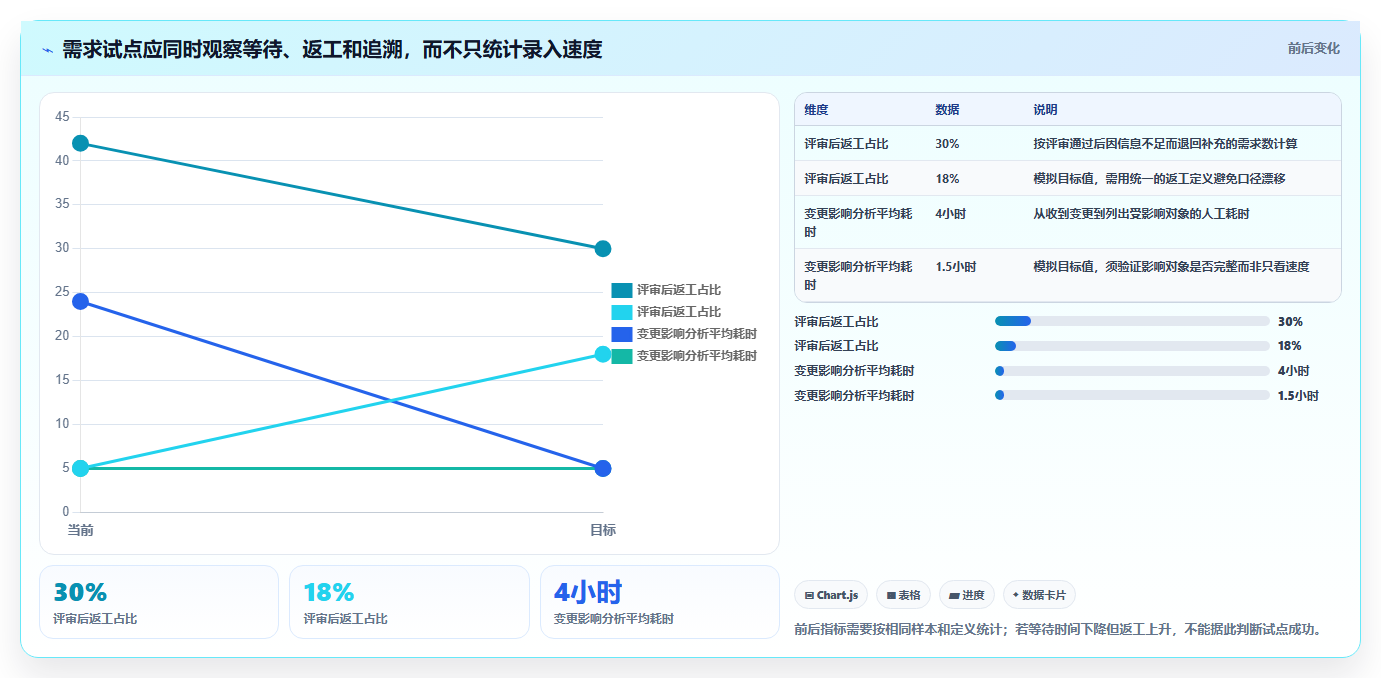Click the footer note starting 前后指标需要按相同样本
The height and width of the screenshot is (678, 1381).
coord(1061,629)
